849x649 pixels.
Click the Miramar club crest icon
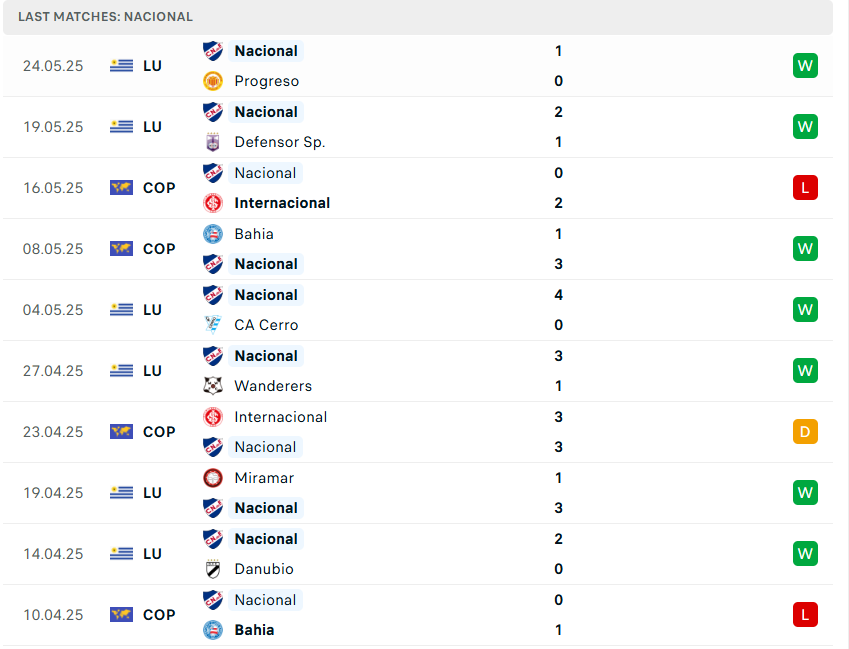click(x=212, y=478)
